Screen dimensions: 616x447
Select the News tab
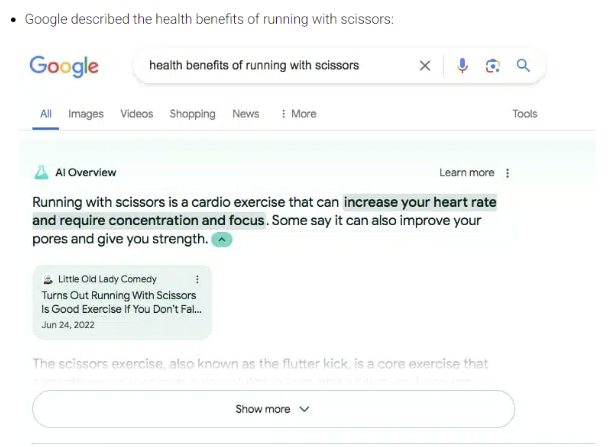(x=246, y=114)
